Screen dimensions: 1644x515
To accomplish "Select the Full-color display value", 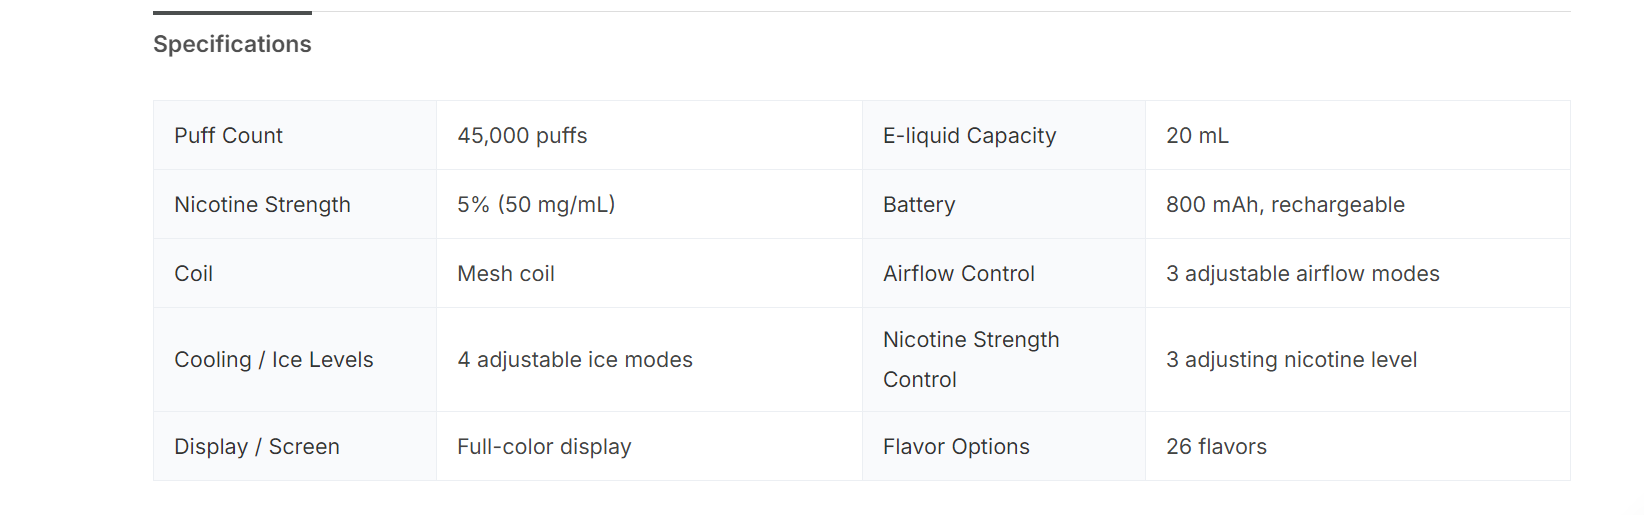I will [x=544, y=447].
